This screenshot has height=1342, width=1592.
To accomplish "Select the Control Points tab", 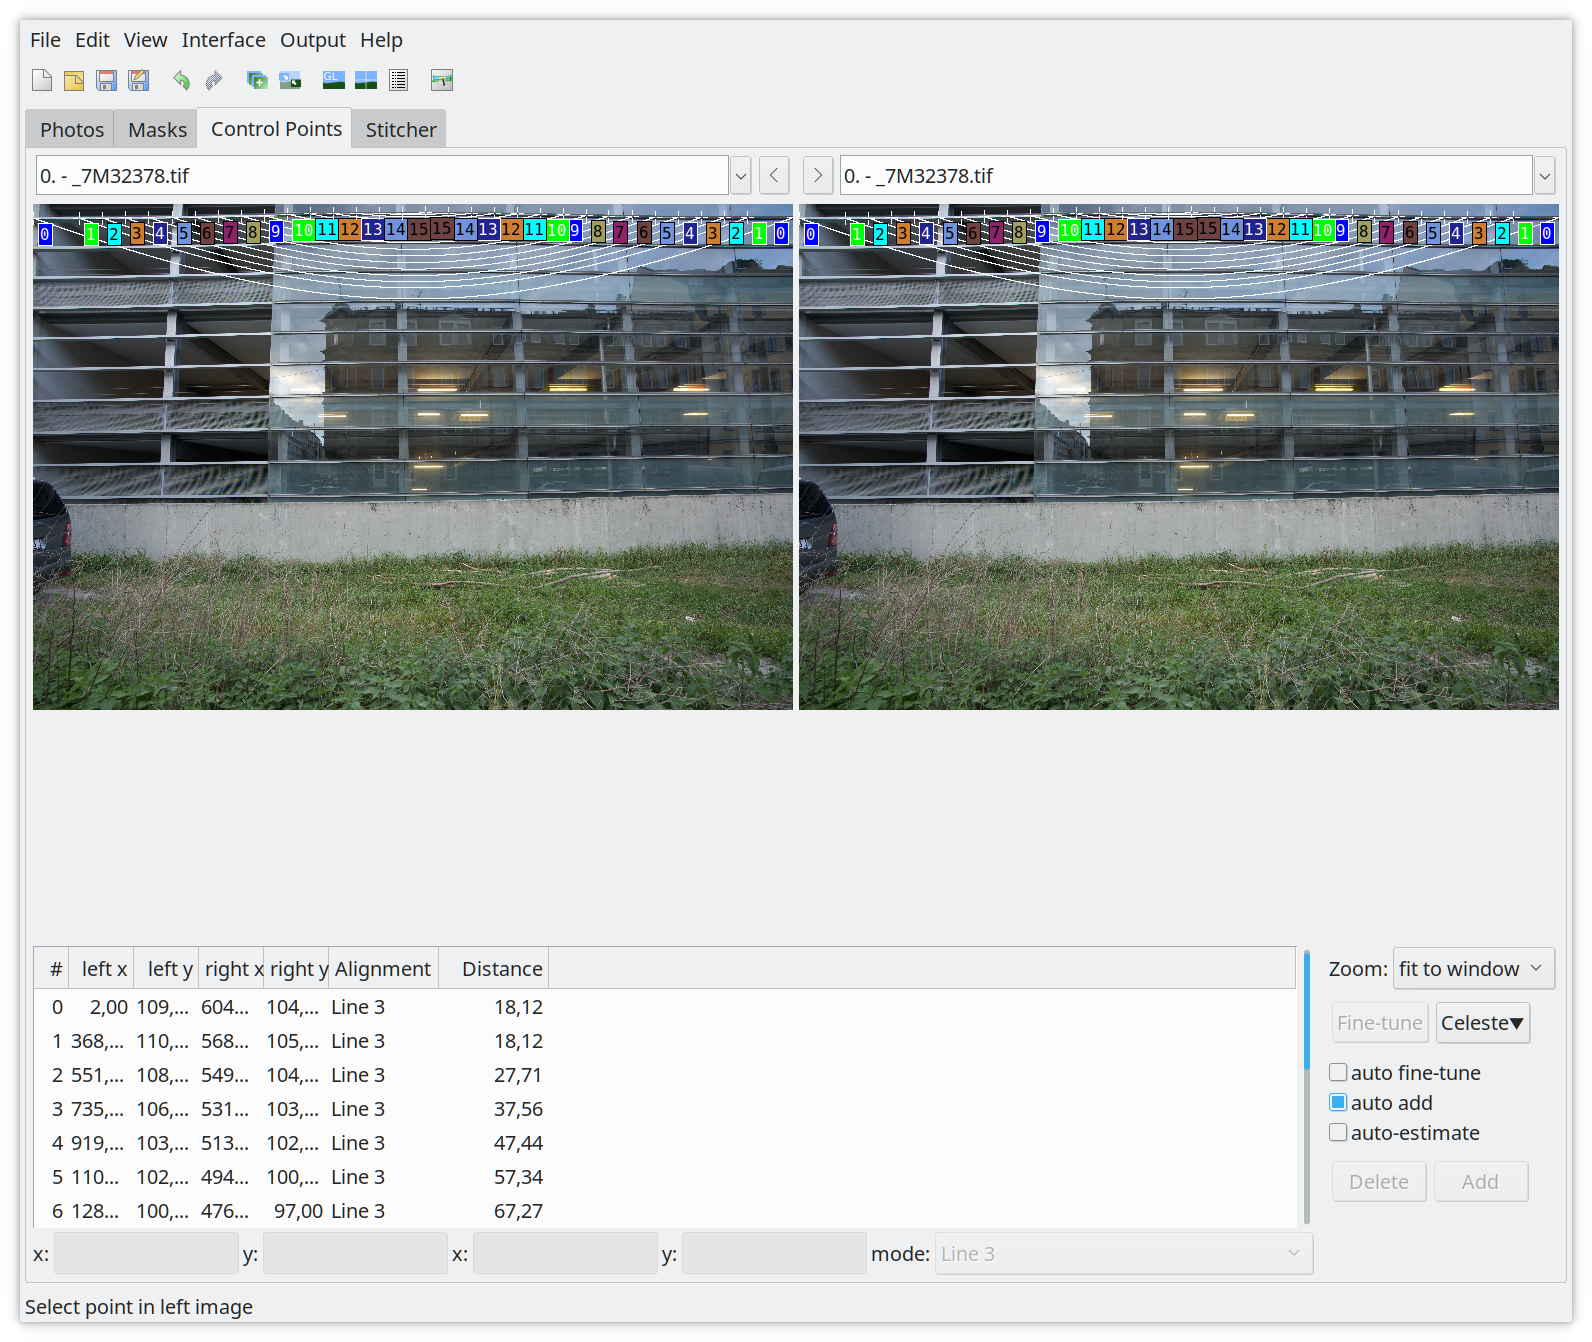I will coord(276,129).
